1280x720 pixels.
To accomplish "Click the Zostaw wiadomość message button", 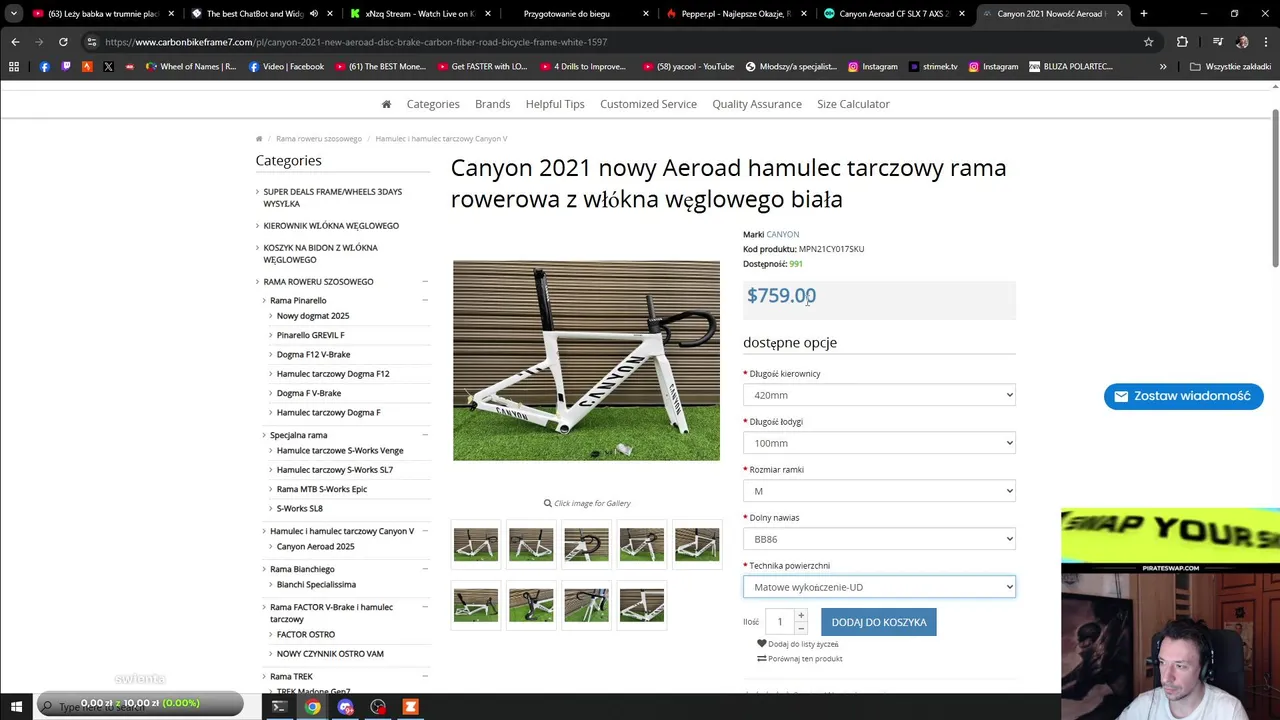I will pos(1184,396).
